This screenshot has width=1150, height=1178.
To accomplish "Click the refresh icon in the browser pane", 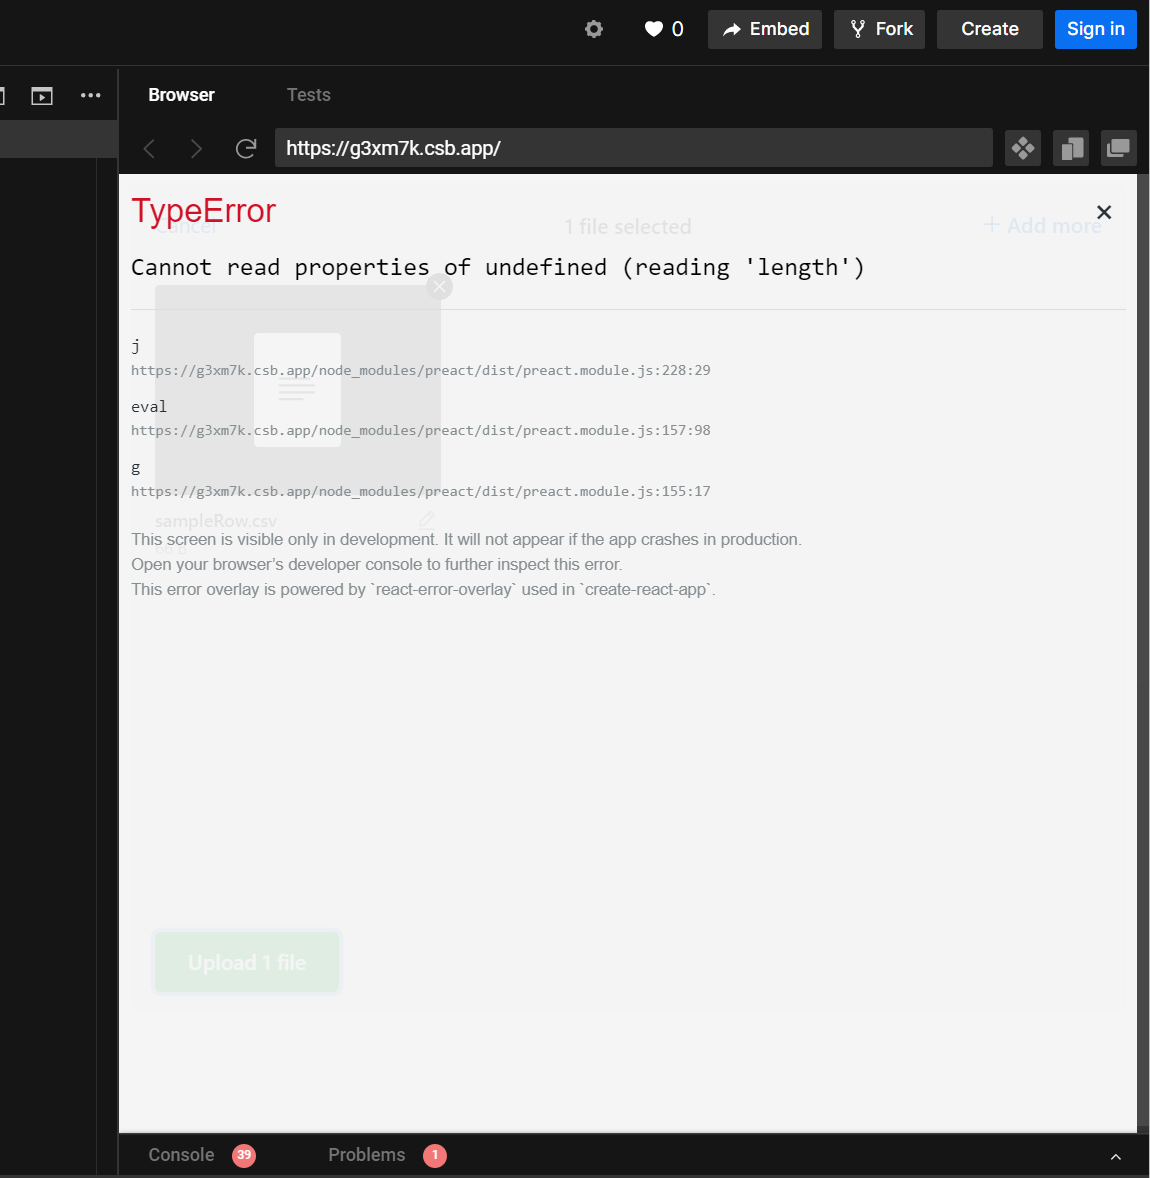I will coord(246,148).
